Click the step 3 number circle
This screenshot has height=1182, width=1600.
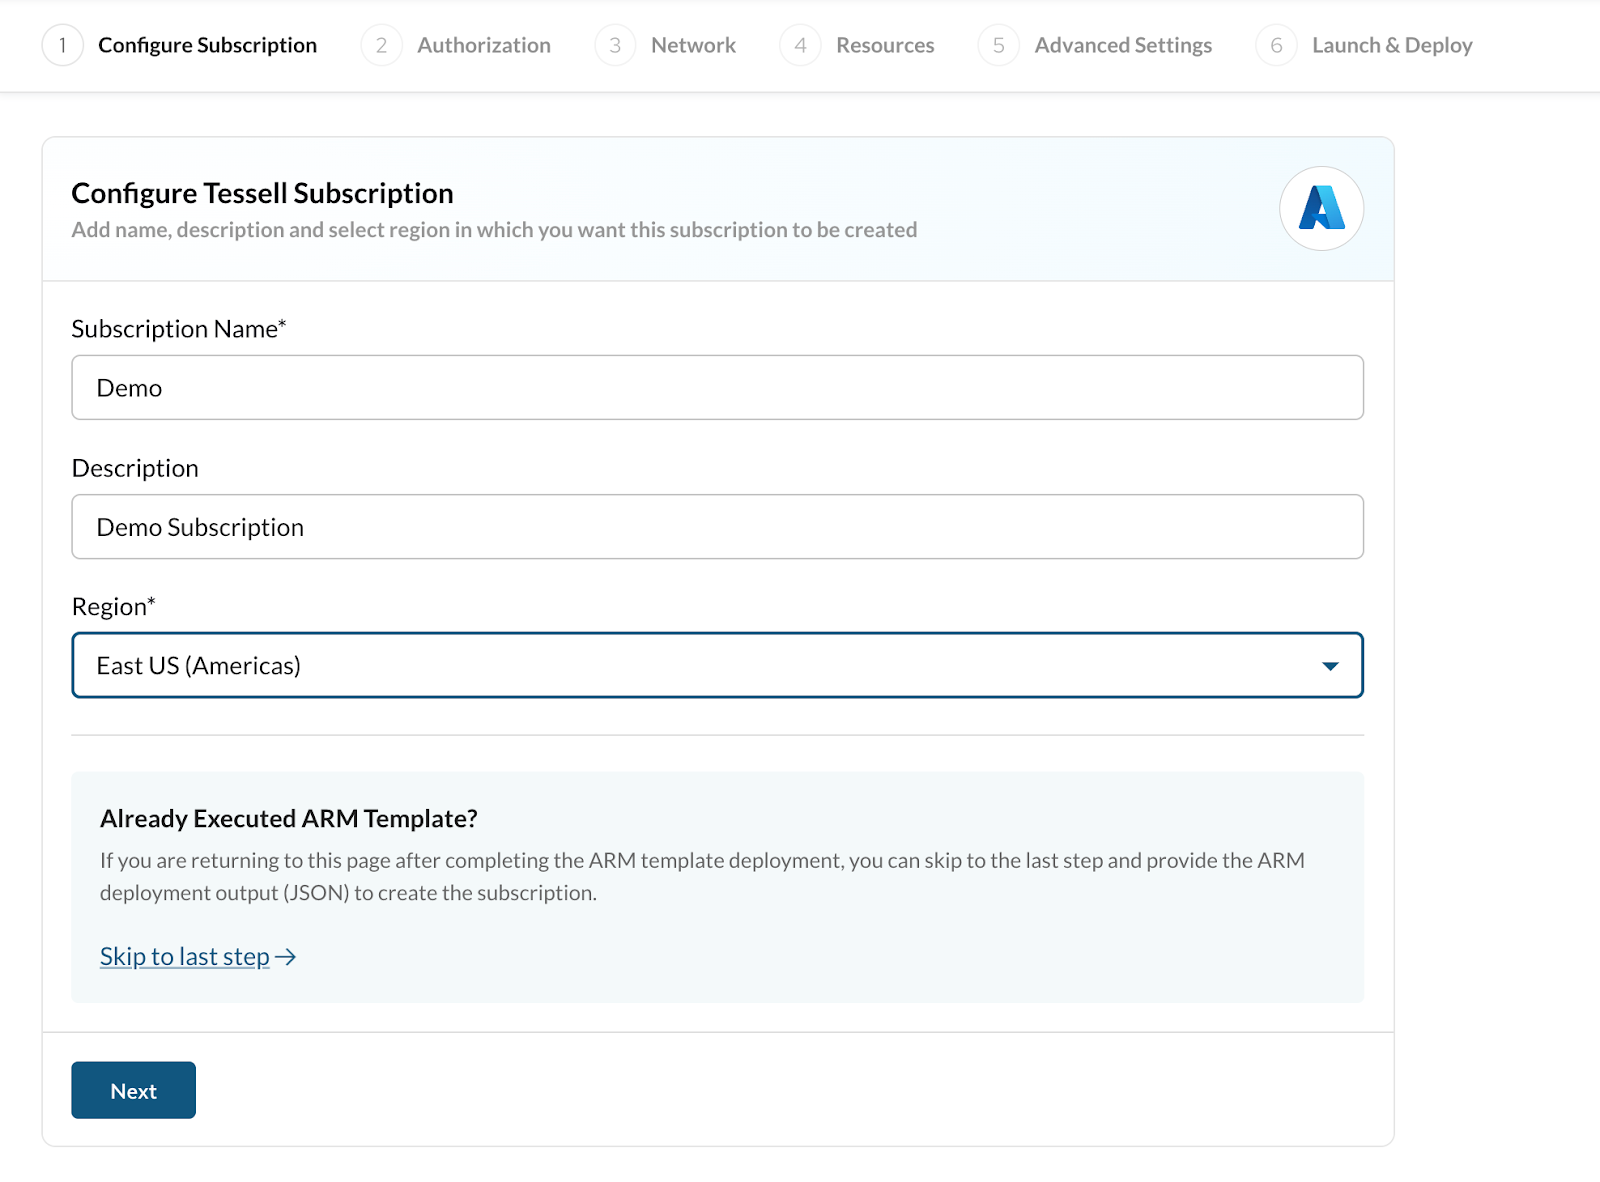[615, 46]
